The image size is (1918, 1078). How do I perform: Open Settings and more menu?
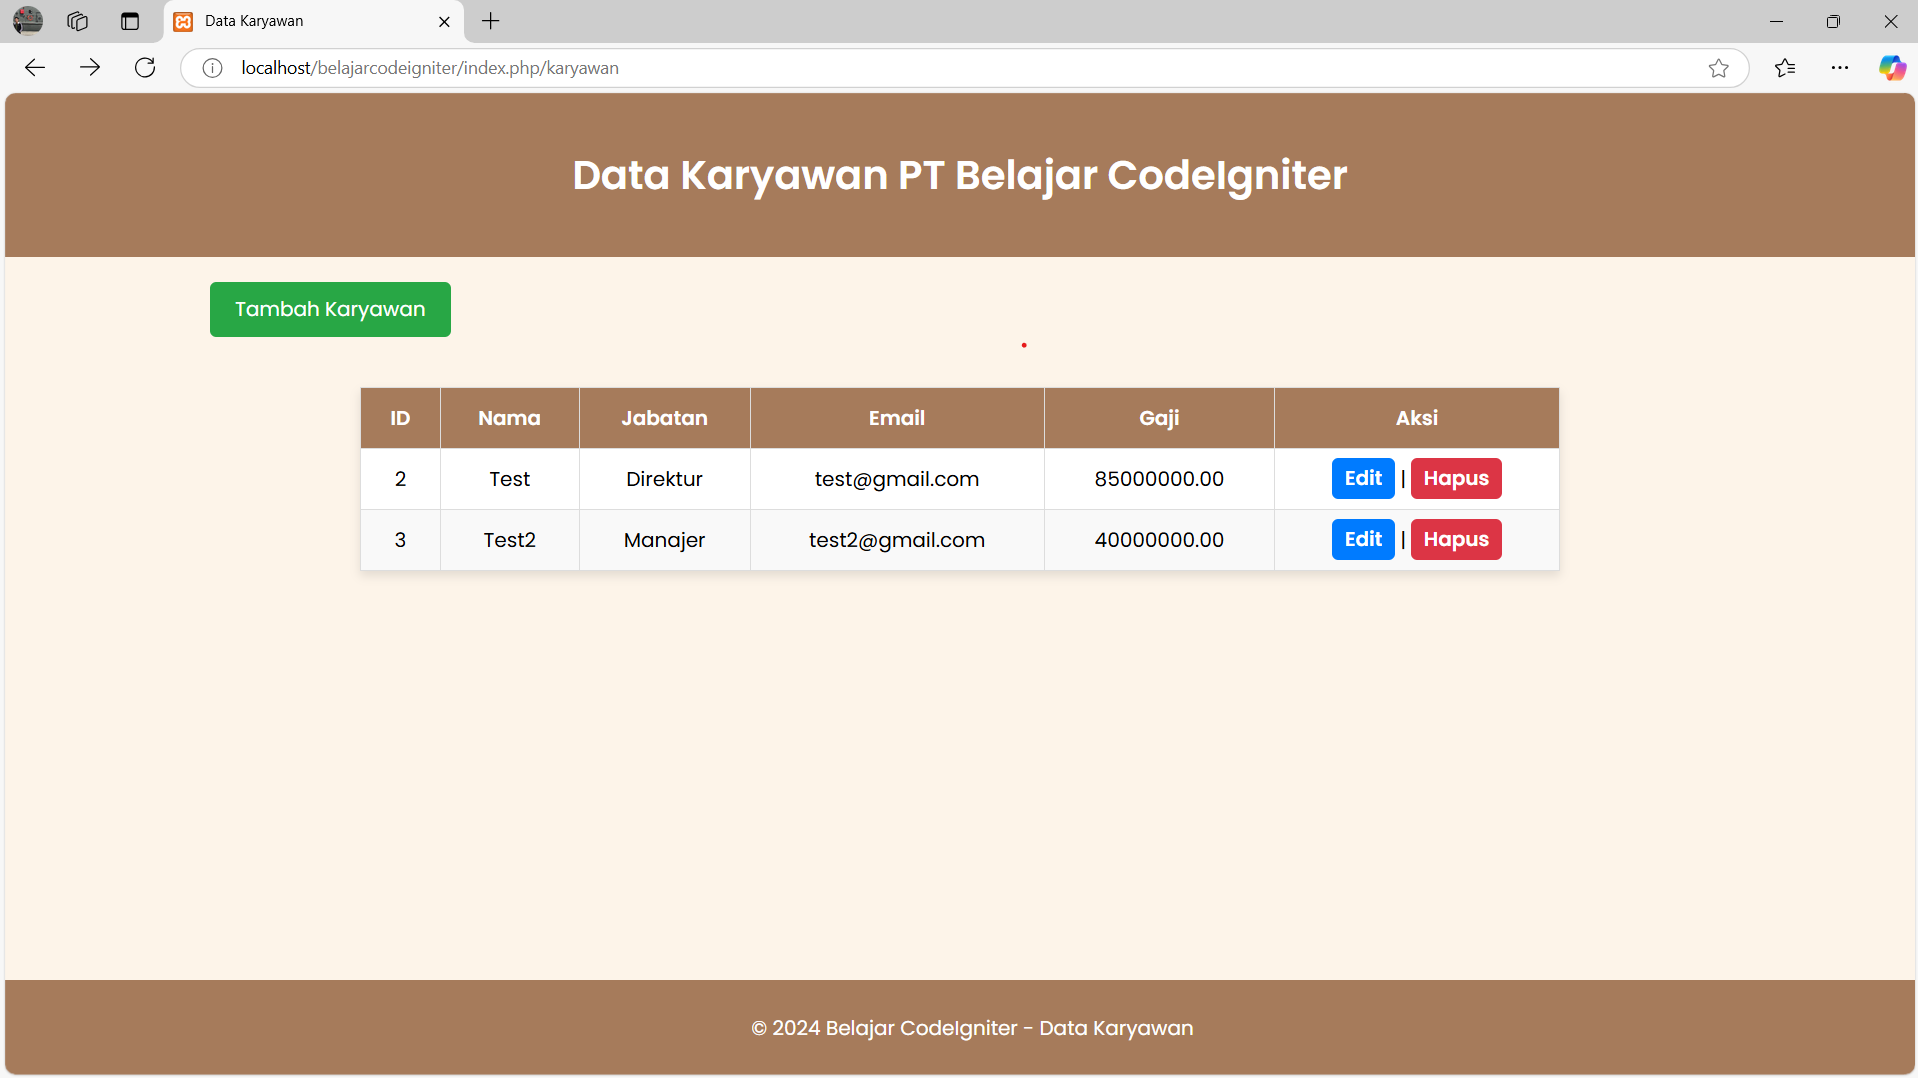click(x=1840, y=68)
